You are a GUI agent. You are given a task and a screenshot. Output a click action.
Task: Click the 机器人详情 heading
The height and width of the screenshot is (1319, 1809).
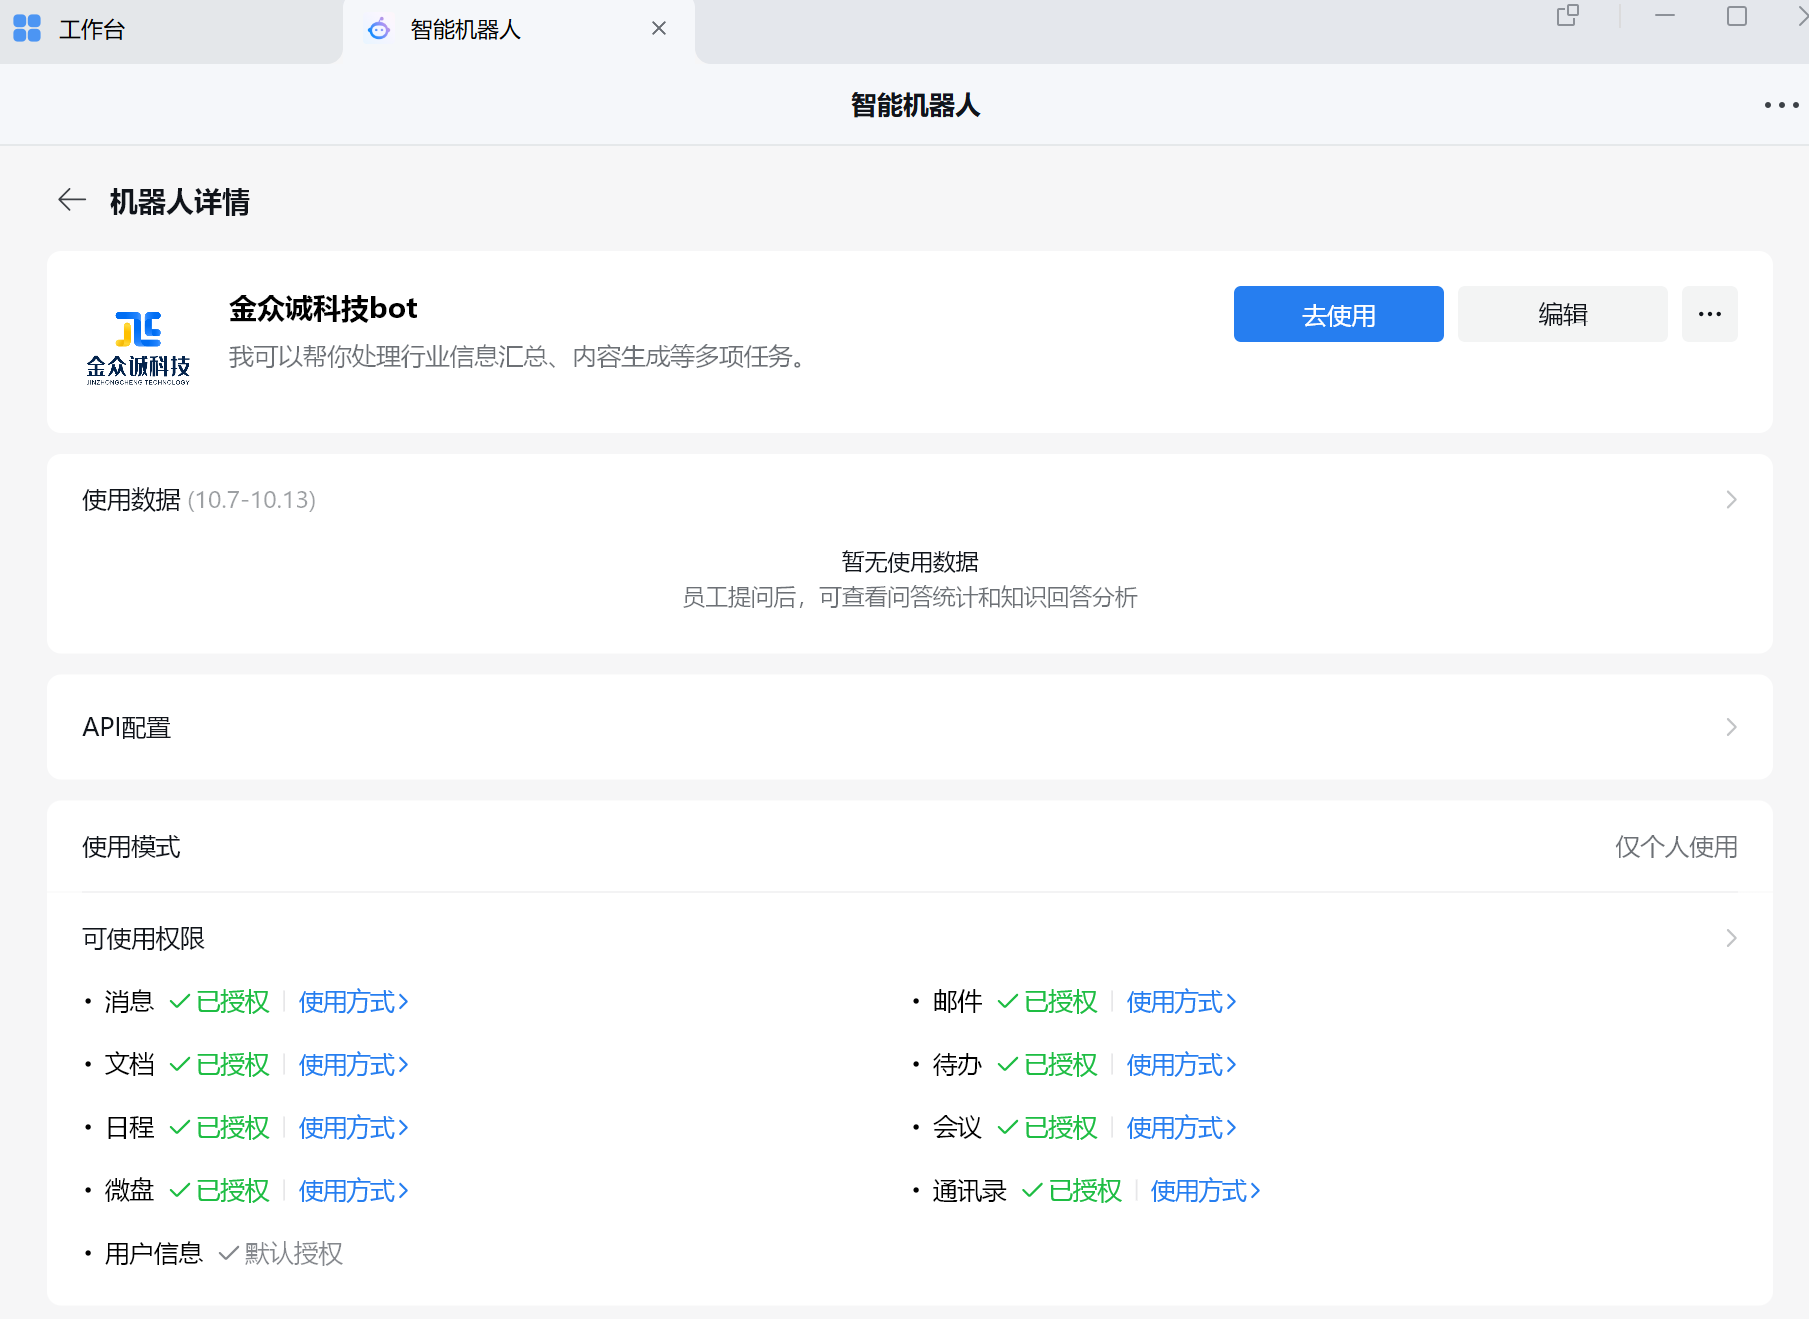180,202
